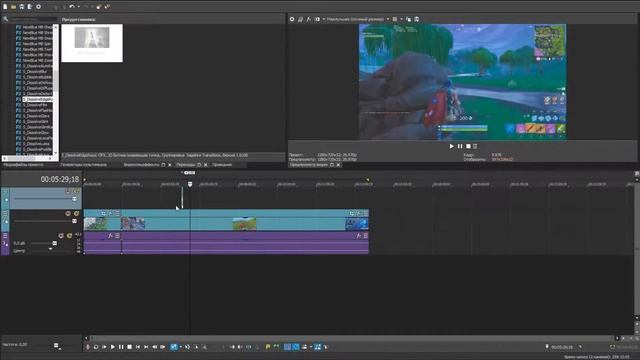
Task: Click the video output FX icon in preview toolbar
Action: (x=309, y=19)
